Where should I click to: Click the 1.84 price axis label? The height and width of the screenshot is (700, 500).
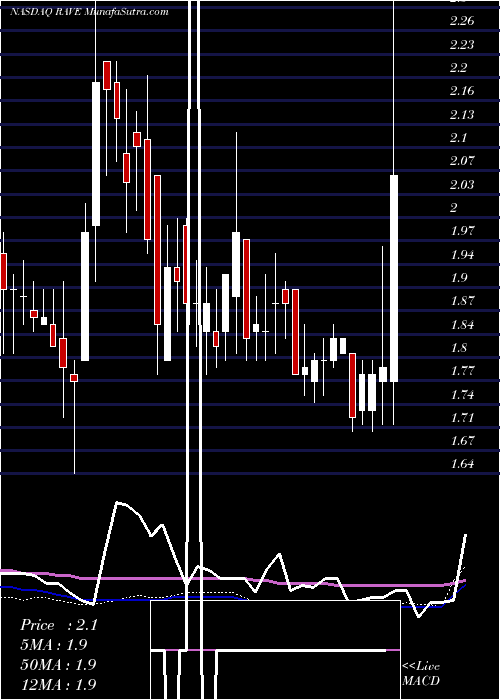462,324
